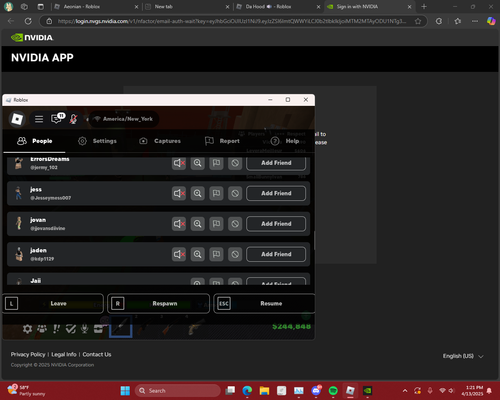Open the browser more options menu

tap(475, 21)
